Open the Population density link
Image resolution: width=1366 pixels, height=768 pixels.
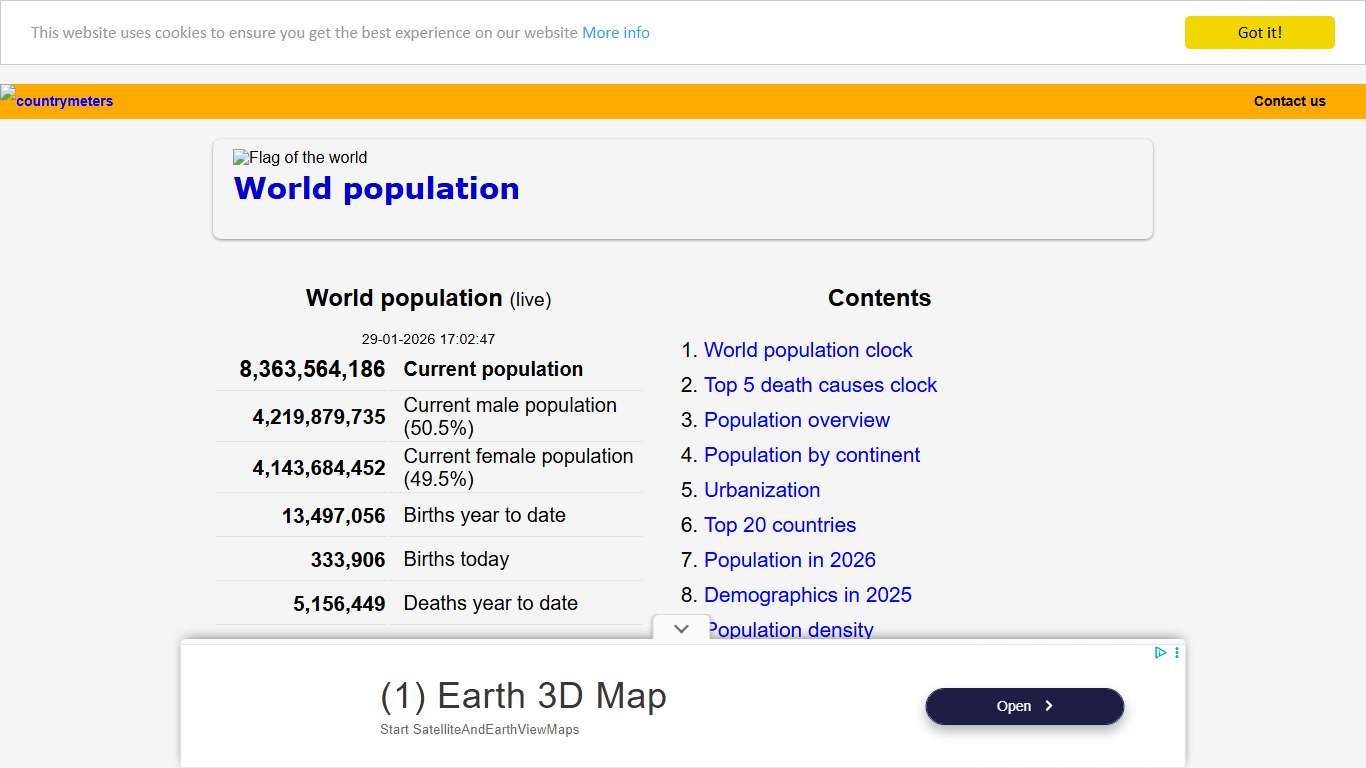click(790, 630)
